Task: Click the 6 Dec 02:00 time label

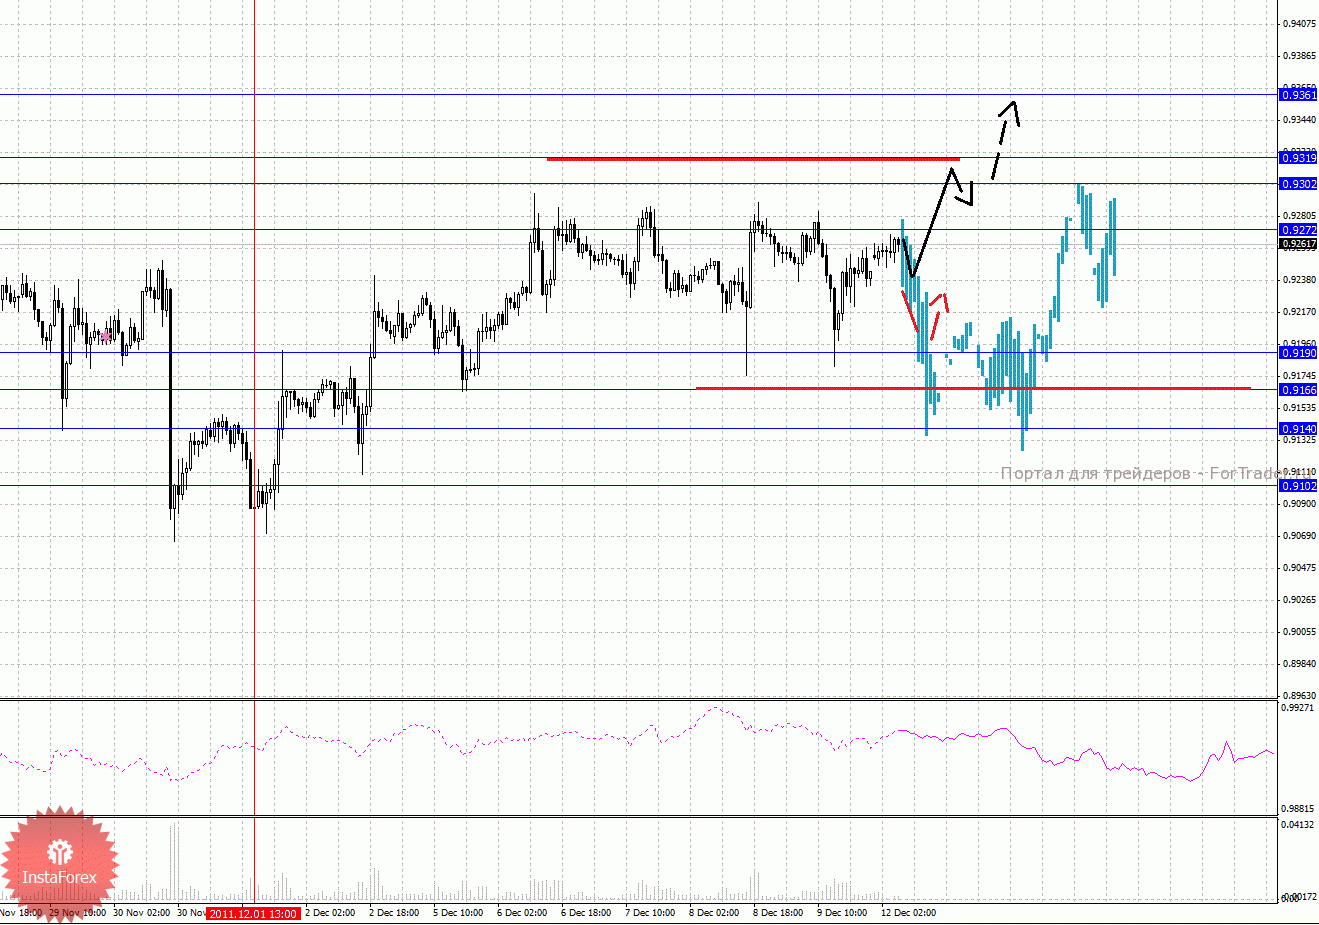Action: coord(522,913)
